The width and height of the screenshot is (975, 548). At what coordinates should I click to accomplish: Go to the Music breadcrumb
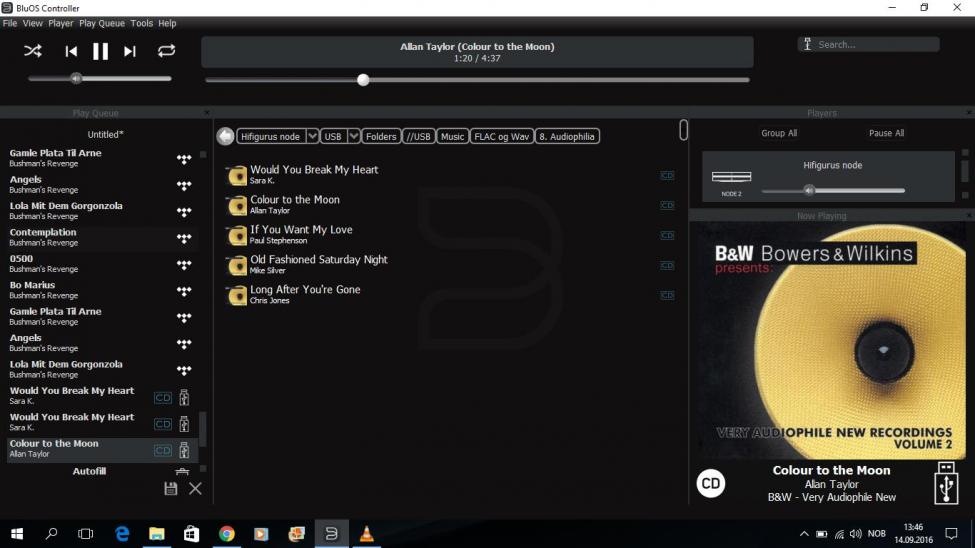pos(452,136)
